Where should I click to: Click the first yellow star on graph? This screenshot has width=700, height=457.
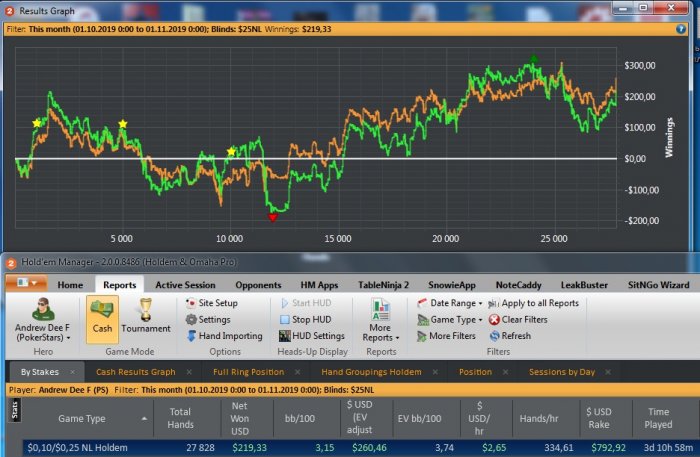pos(37,123)
